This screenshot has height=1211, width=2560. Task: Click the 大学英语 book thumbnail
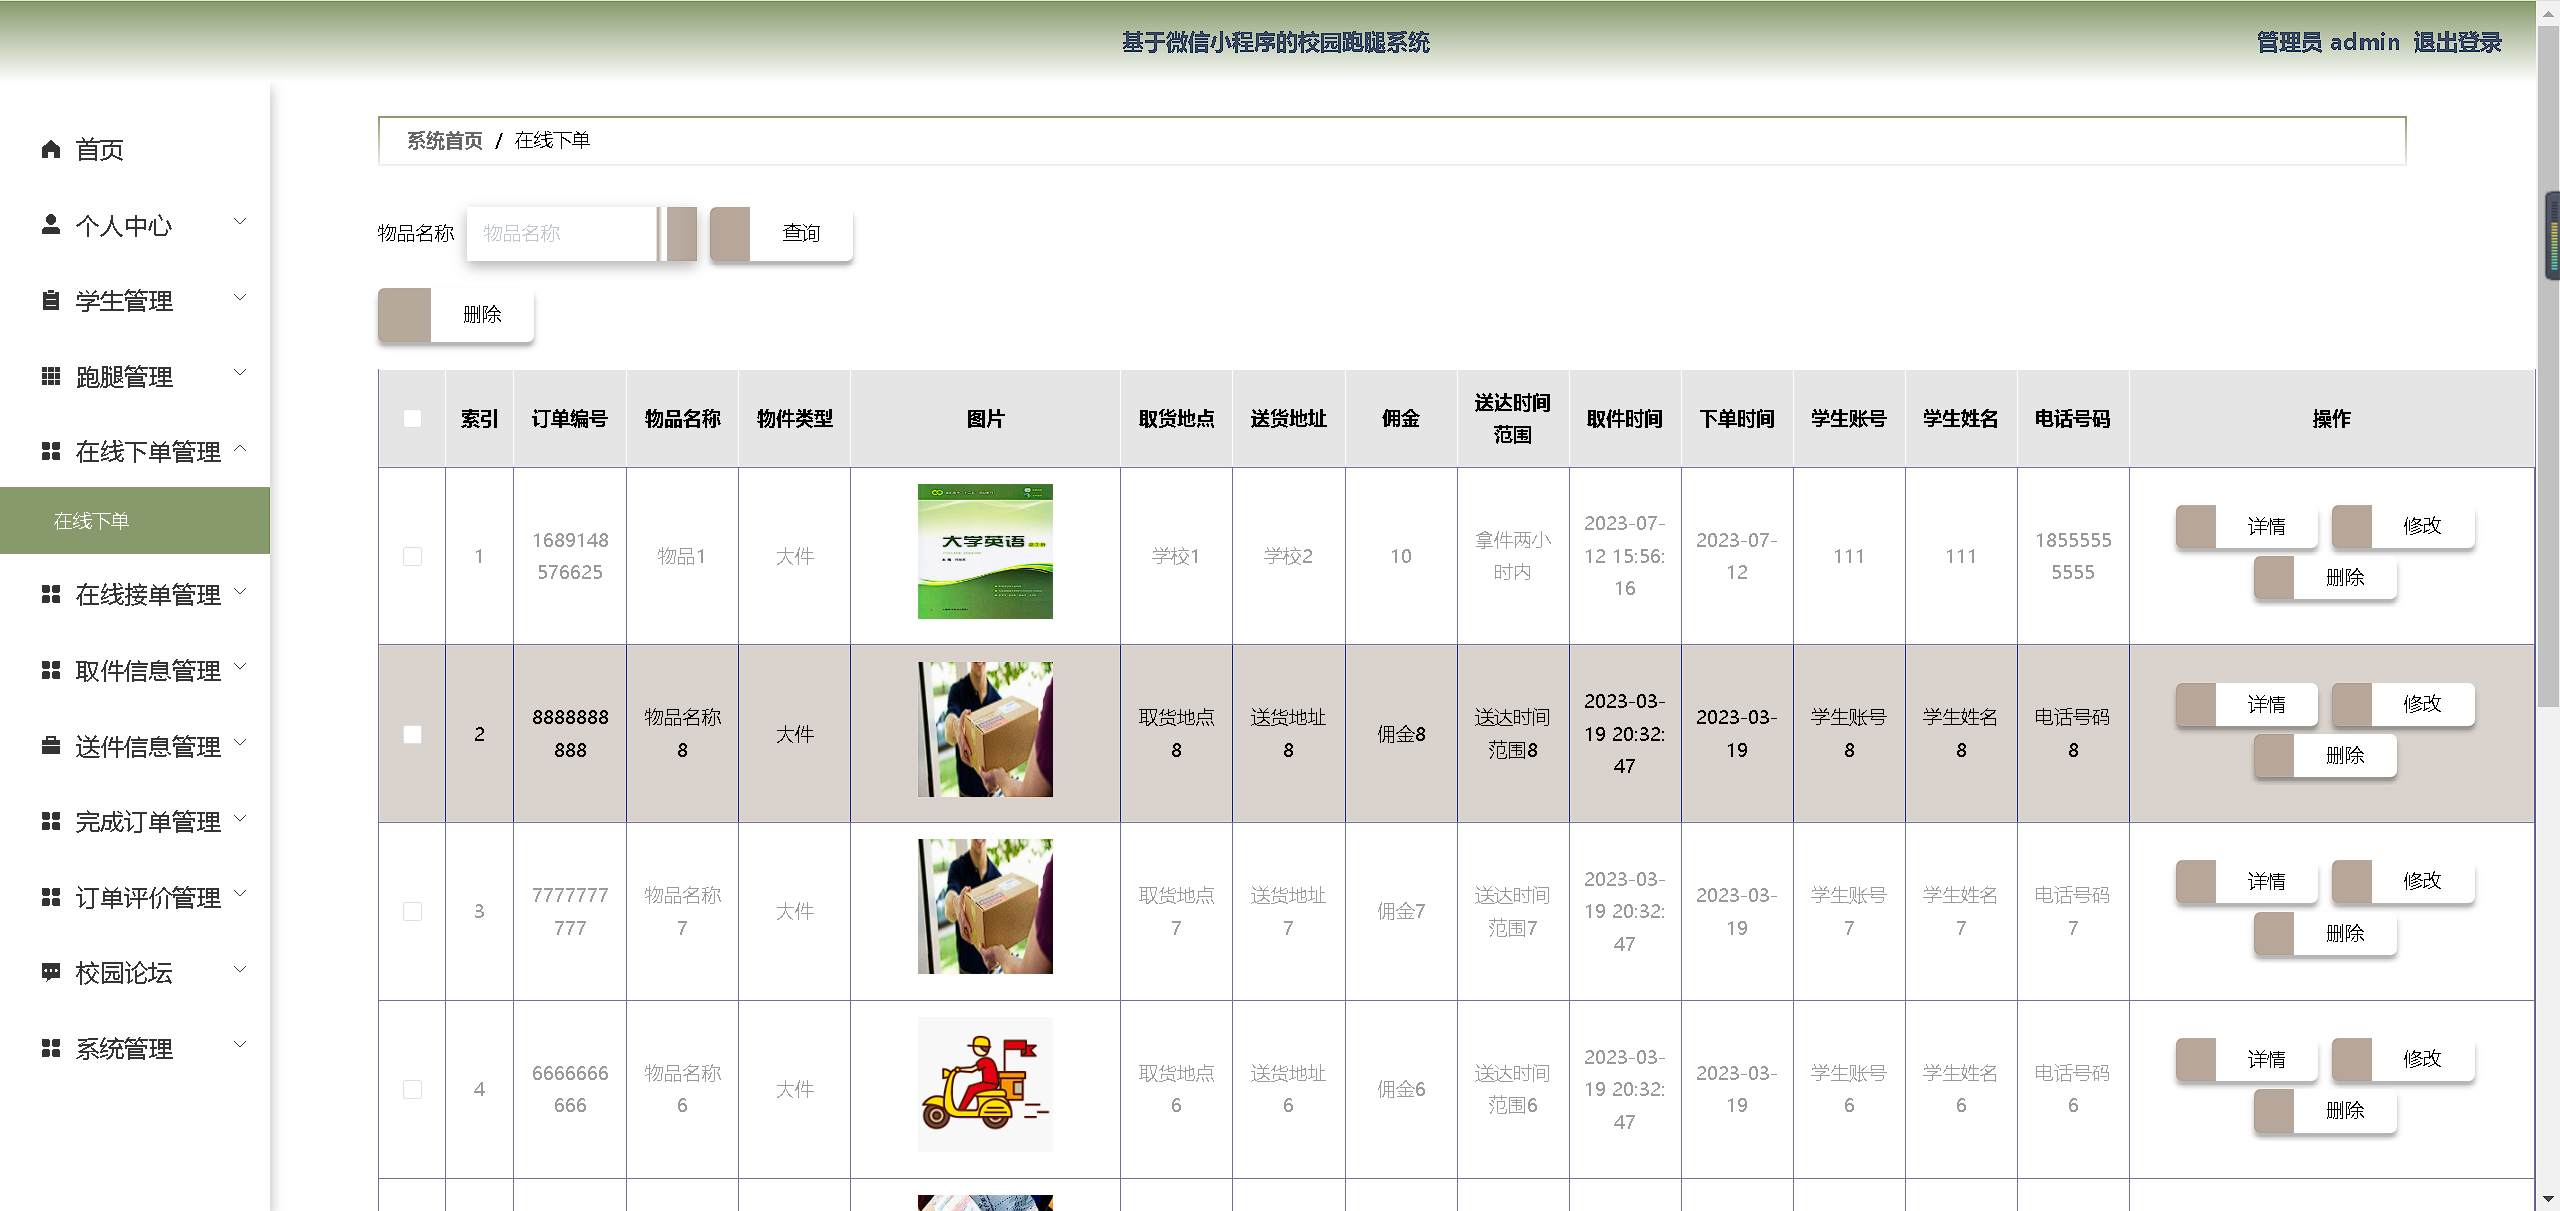click(985, 551)
